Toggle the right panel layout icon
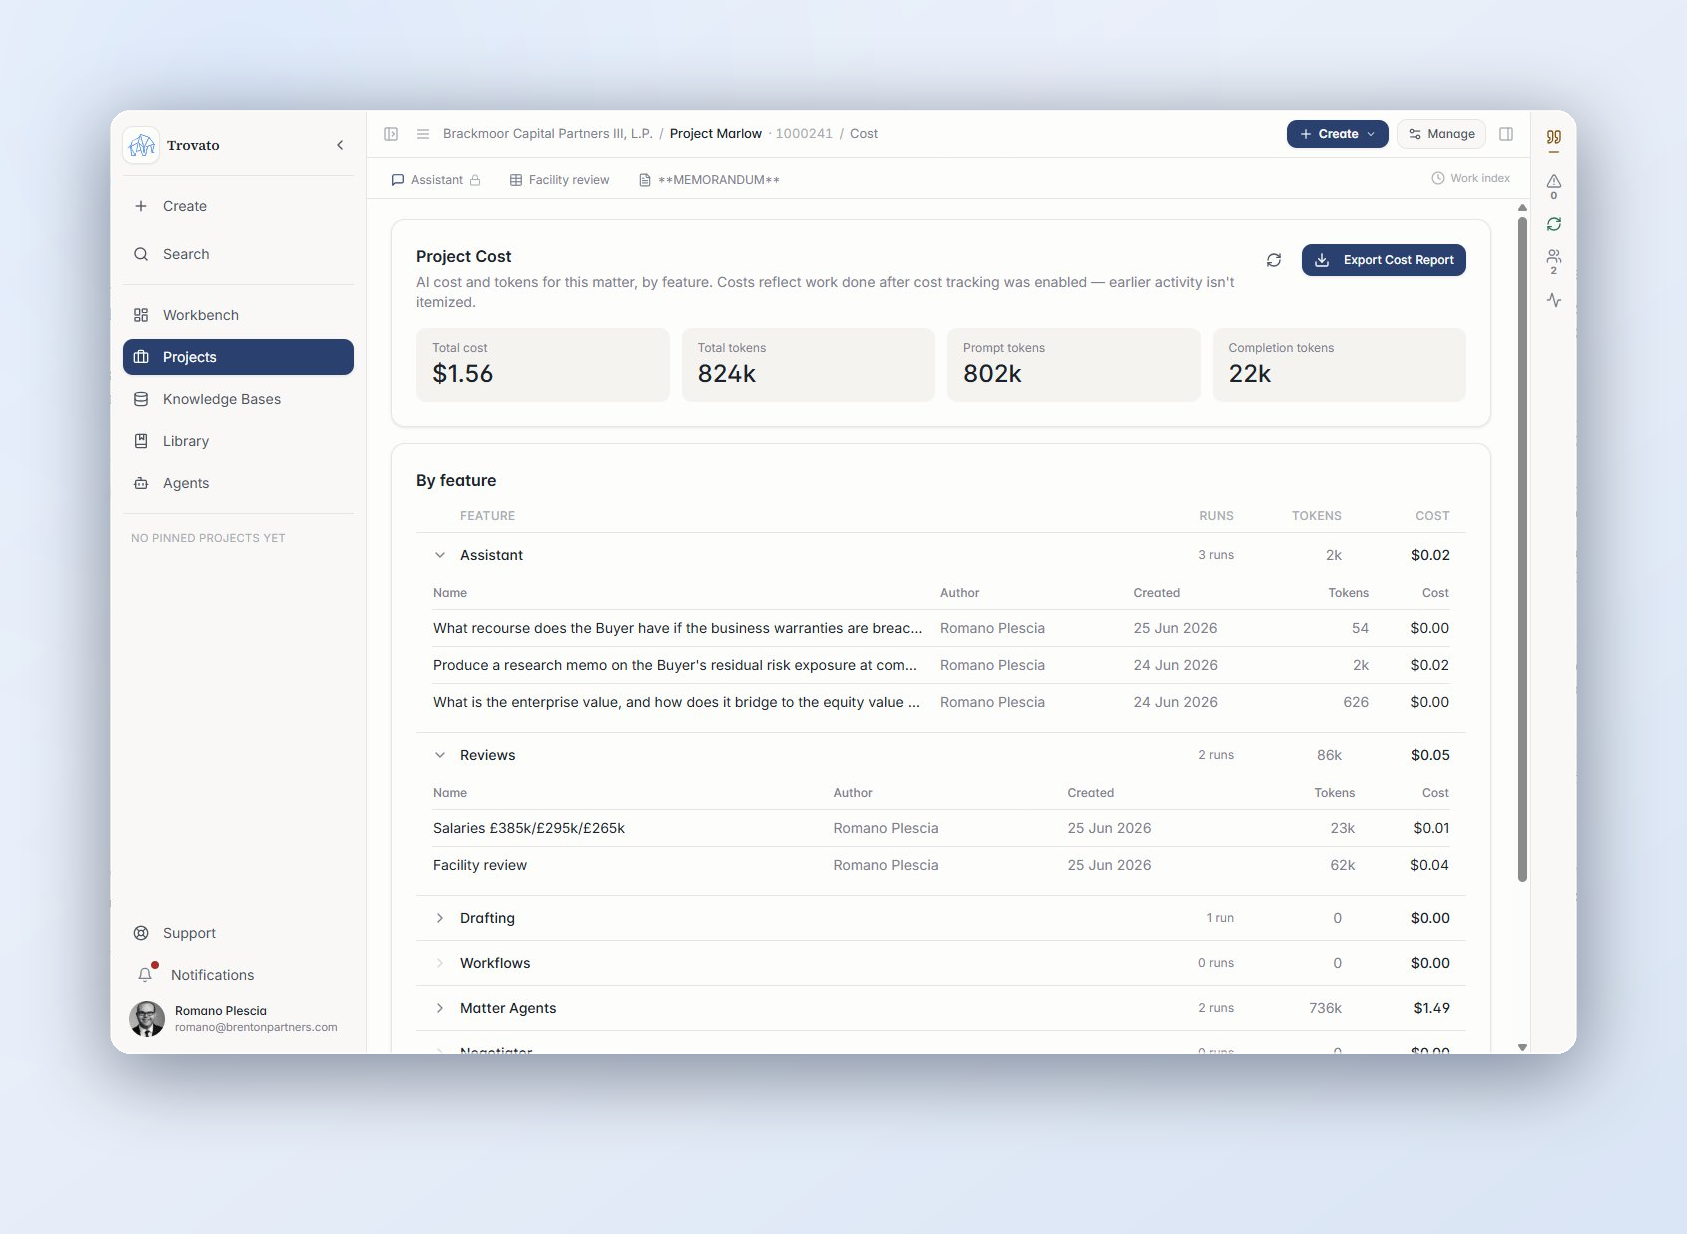The width and height of the screenshot is (1687, 1234). [1506, 134]
